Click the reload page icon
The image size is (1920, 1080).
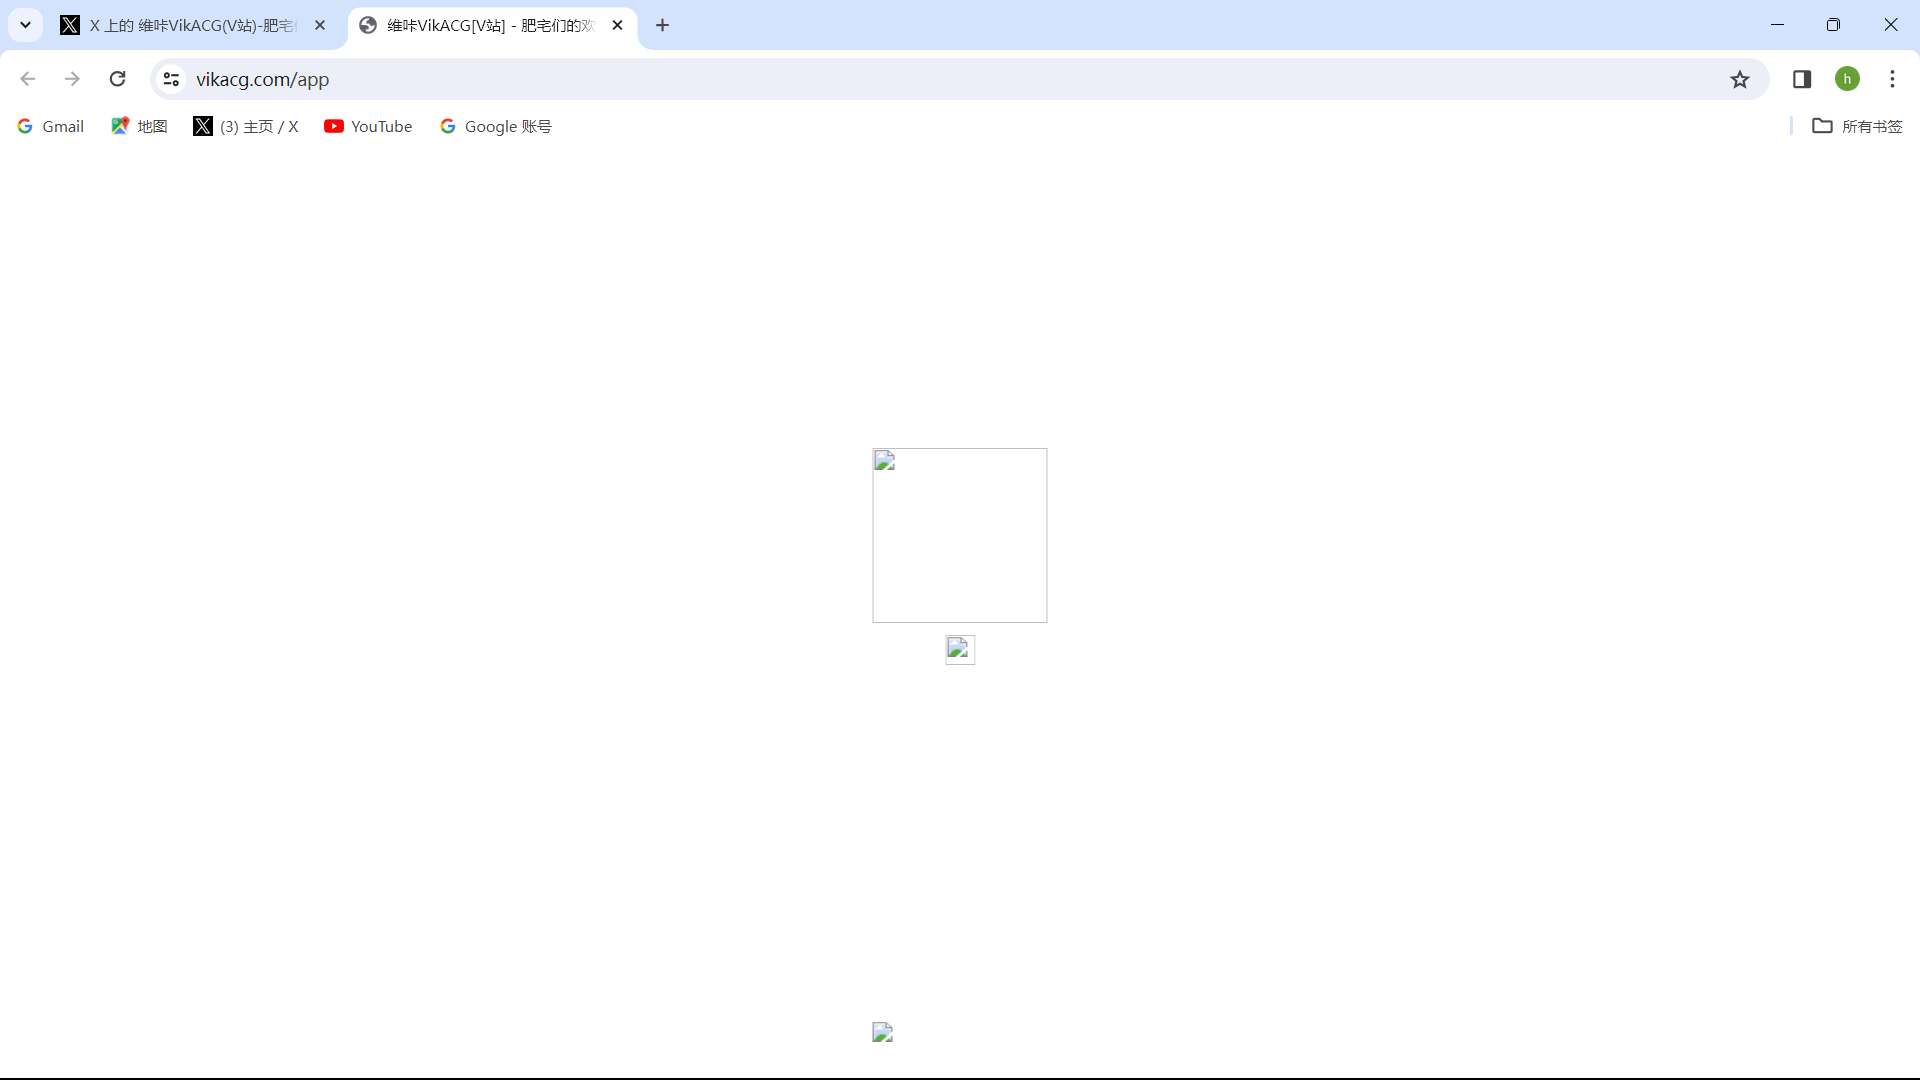tap(117, 79)
